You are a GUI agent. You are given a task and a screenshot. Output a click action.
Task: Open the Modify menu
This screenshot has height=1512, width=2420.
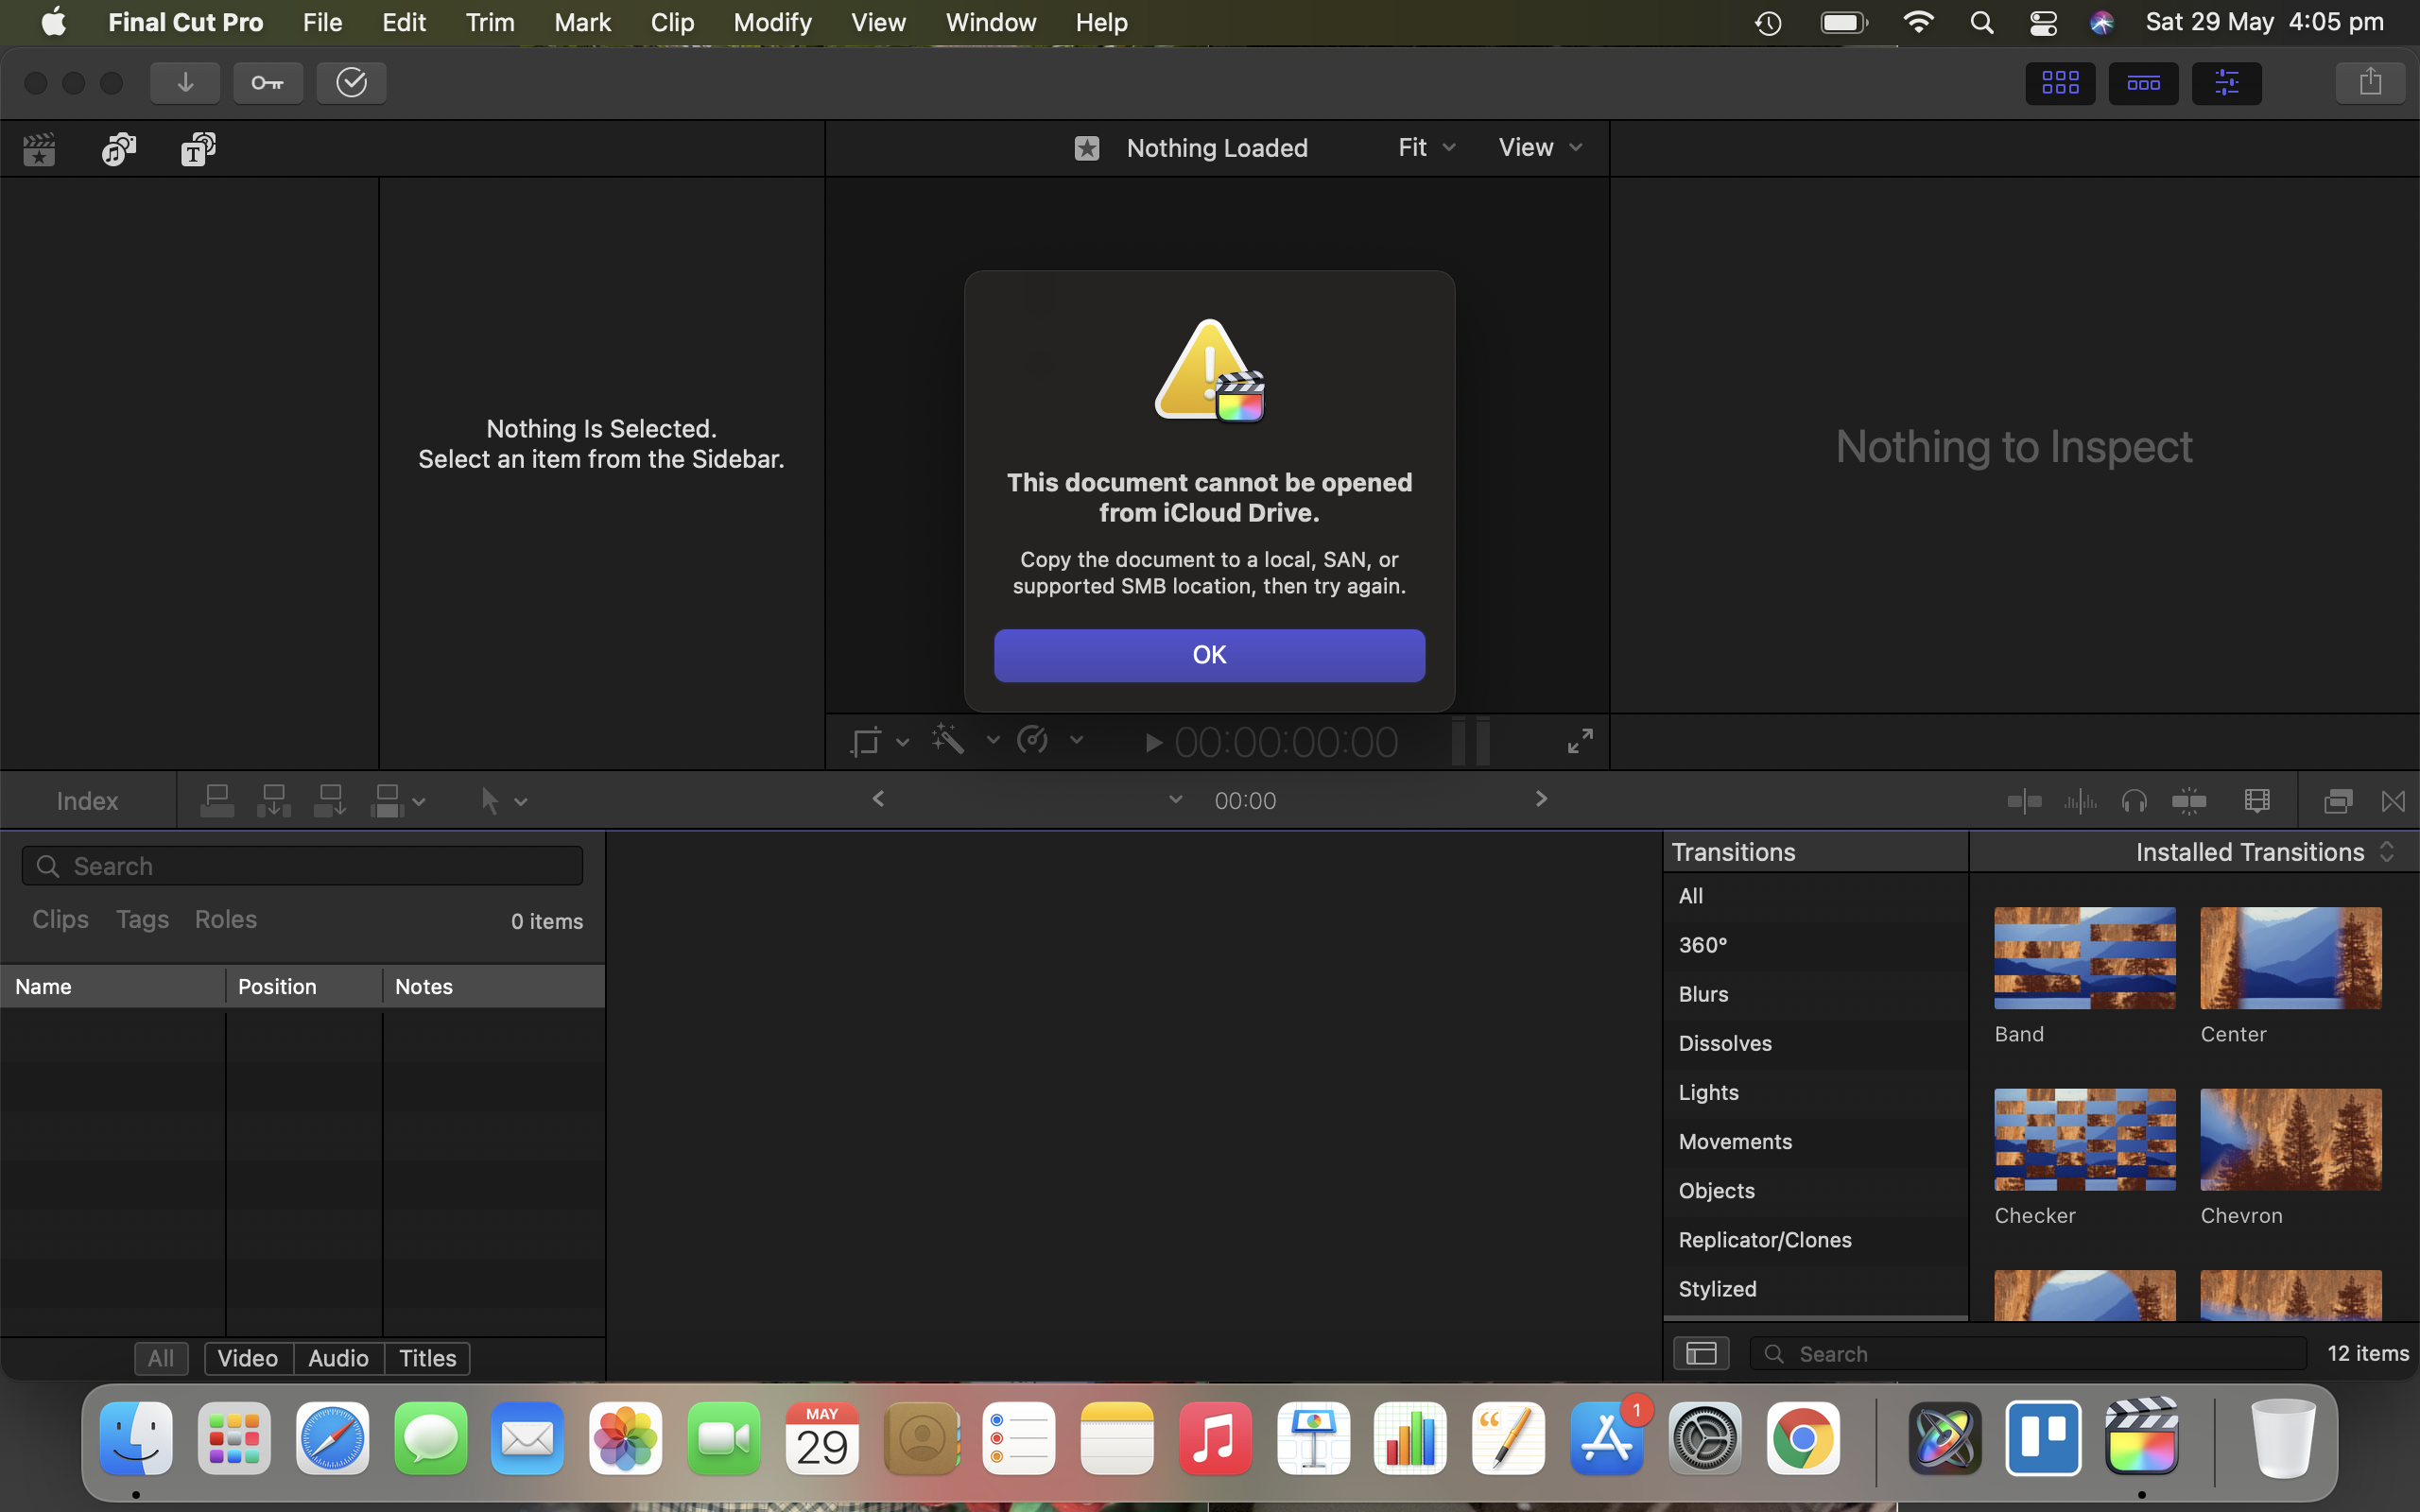(x=771, y=22)
